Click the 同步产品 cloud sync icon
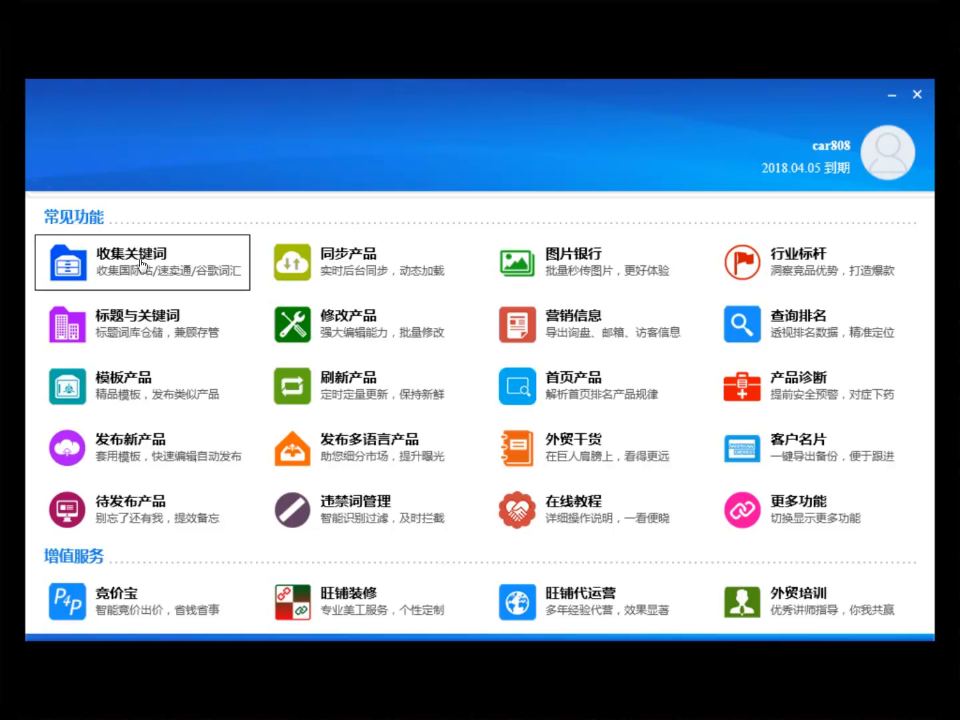This screenshot has width=960, height=720. [x=292, y=262]
